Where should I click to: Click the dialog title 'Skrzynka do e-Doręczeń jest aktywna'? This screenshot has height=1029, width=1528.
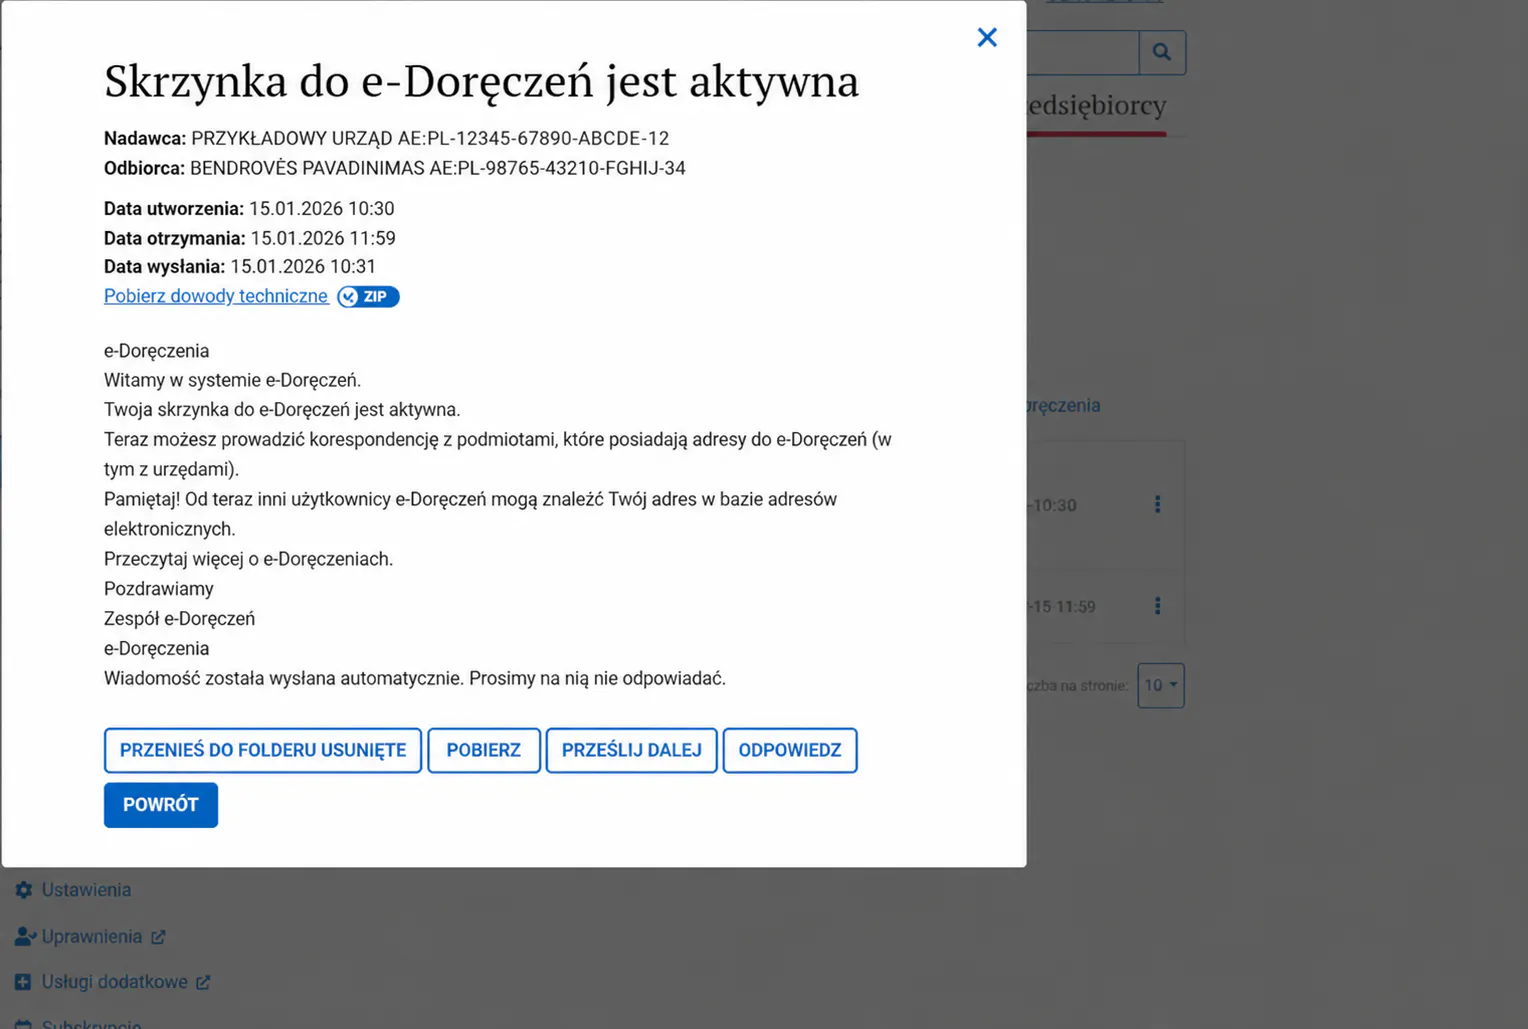(x=481, y=82)
